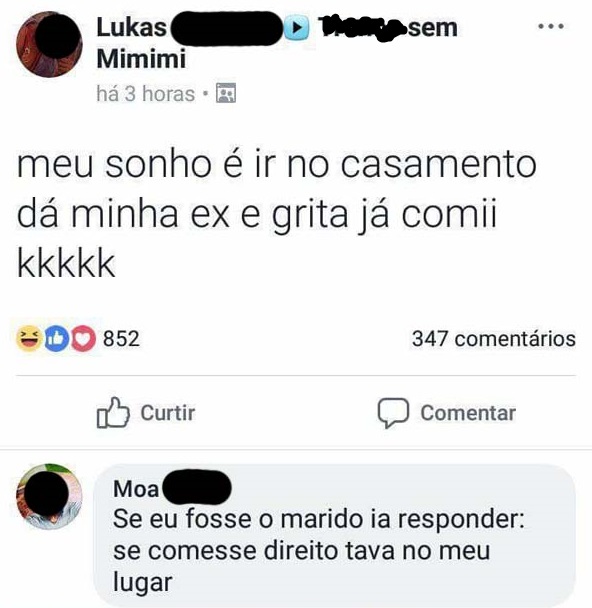Like the post with the Curtir button
Viewport: 592px width, 608px height.
click(x=146, y=413)
